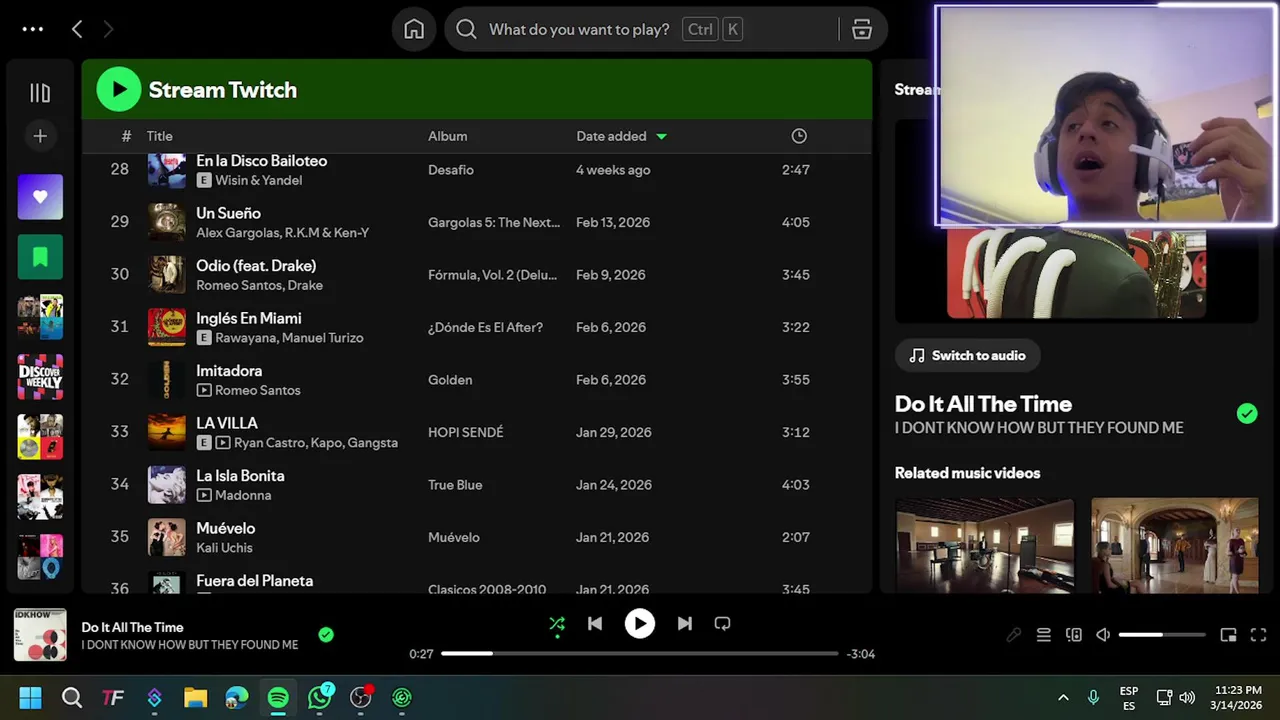
Task: Open Do It All The Time title in side panel
Action: [983, 404]
